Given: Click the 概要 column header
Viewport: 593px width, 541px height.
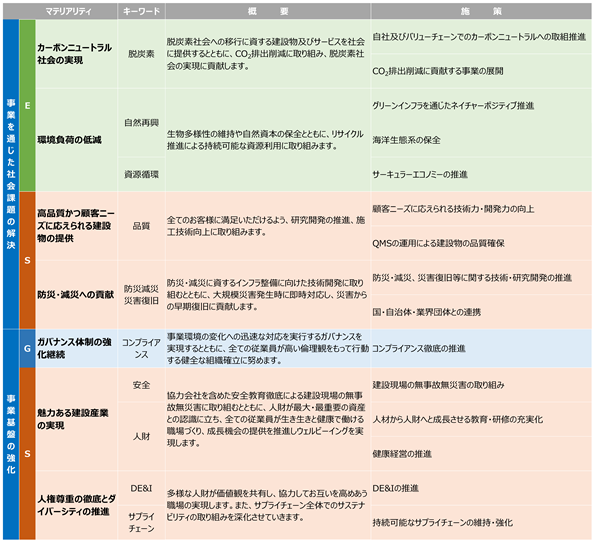Looking at the screenshot, I should point(268,11).
